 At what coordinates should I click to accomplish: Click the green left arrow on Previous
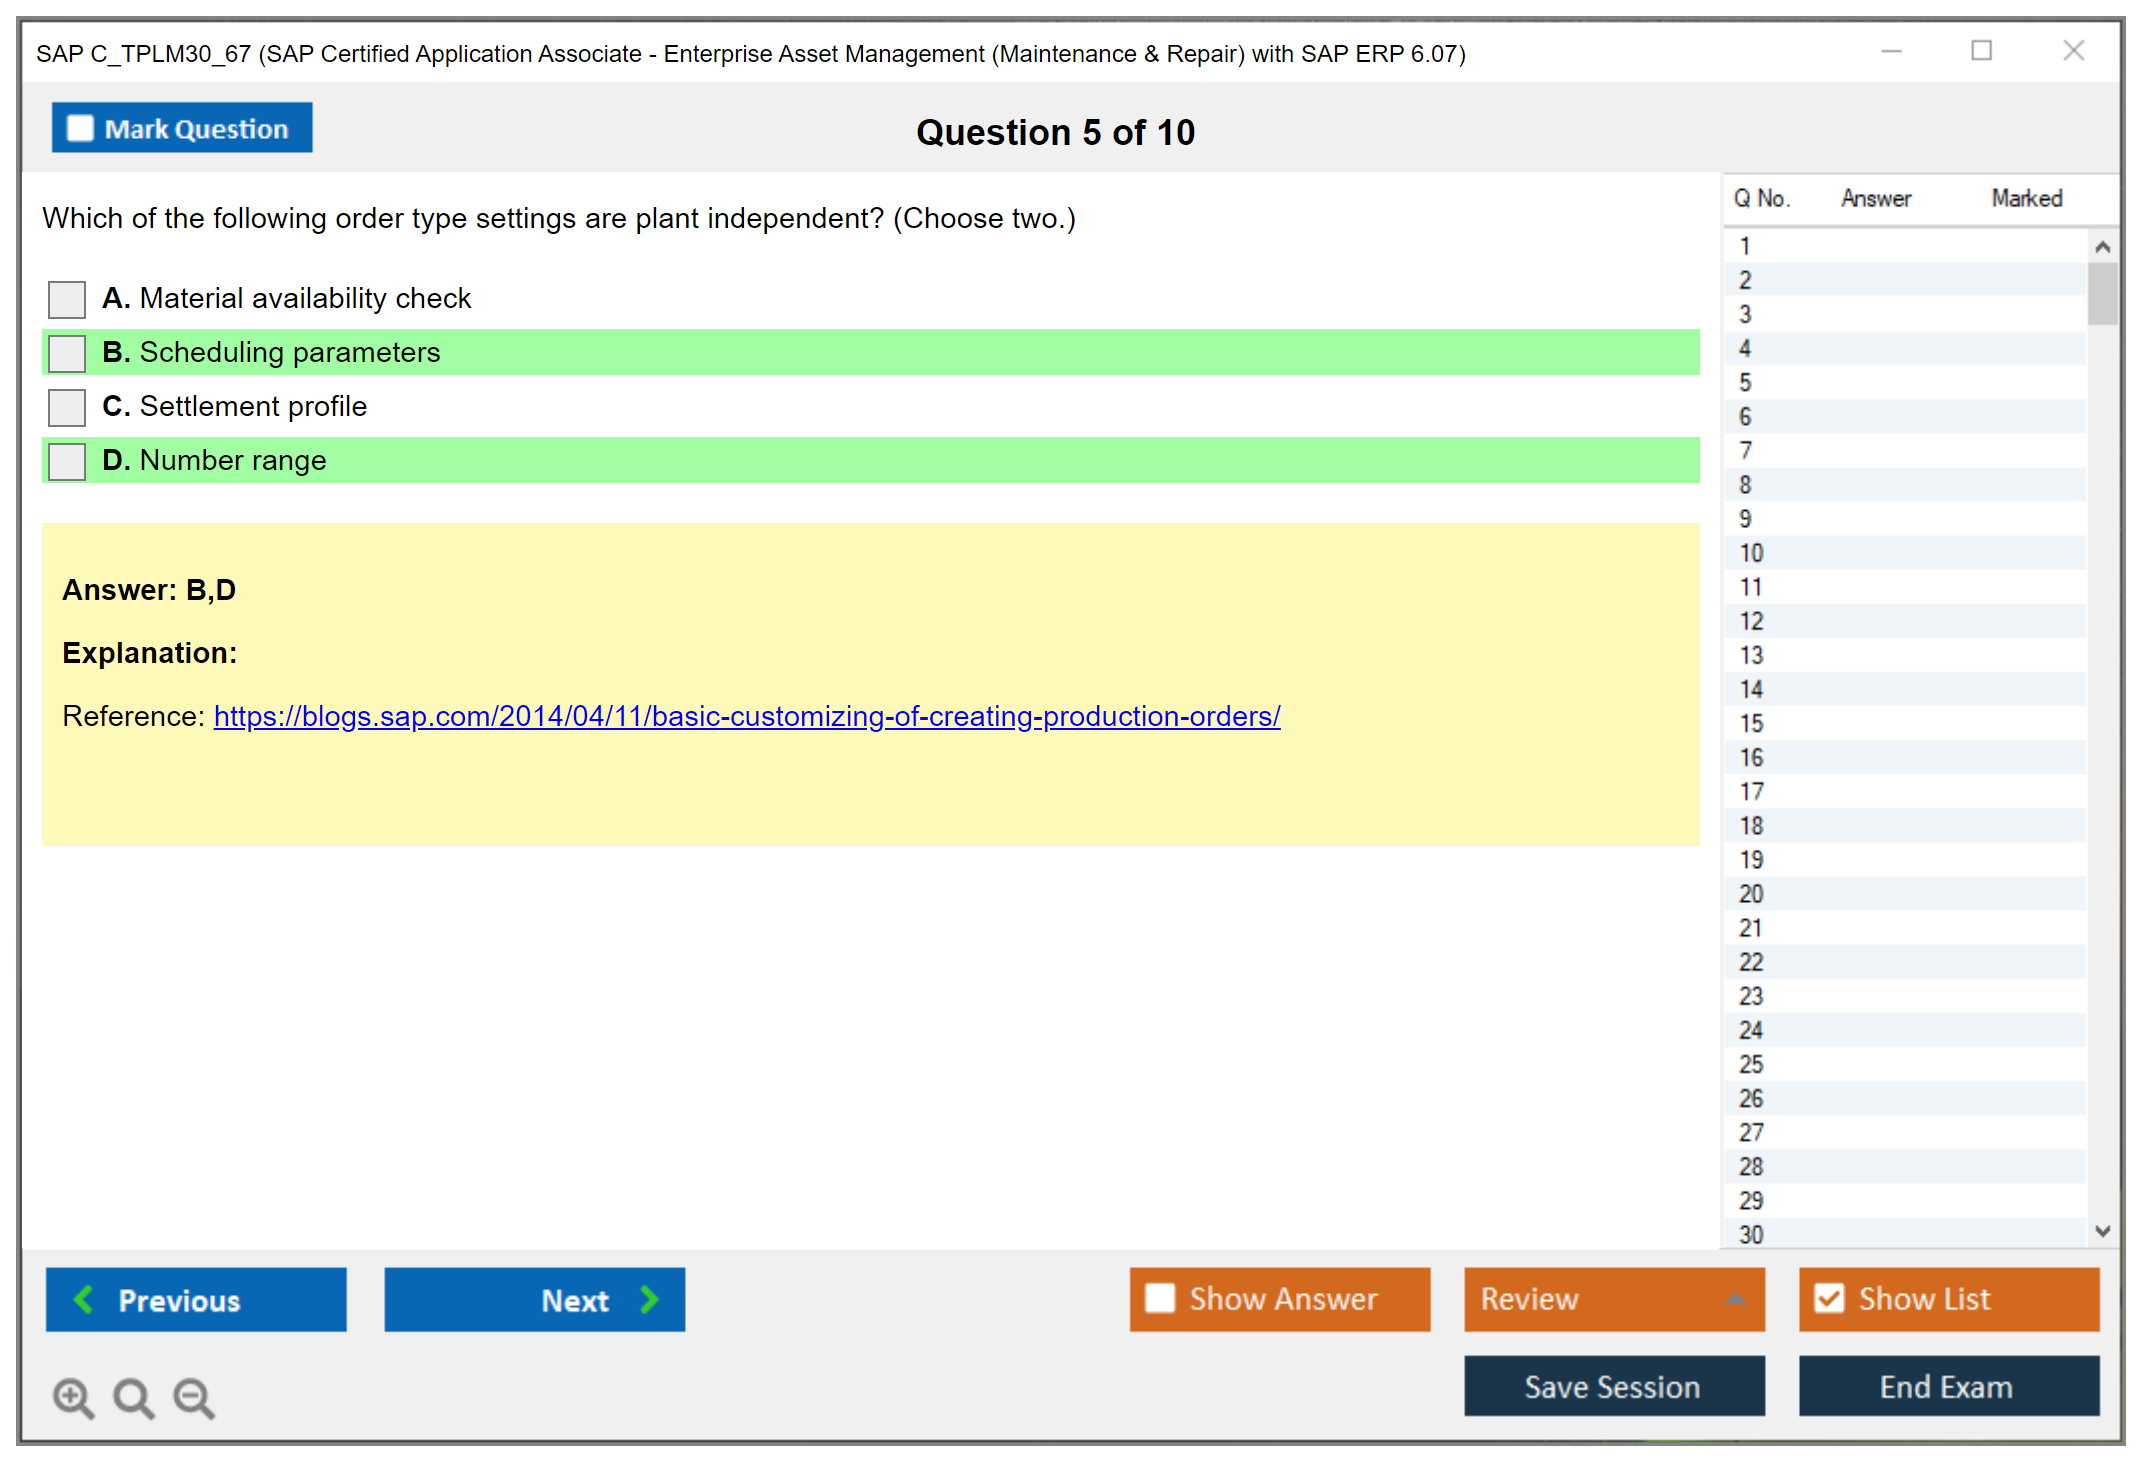84,1299
